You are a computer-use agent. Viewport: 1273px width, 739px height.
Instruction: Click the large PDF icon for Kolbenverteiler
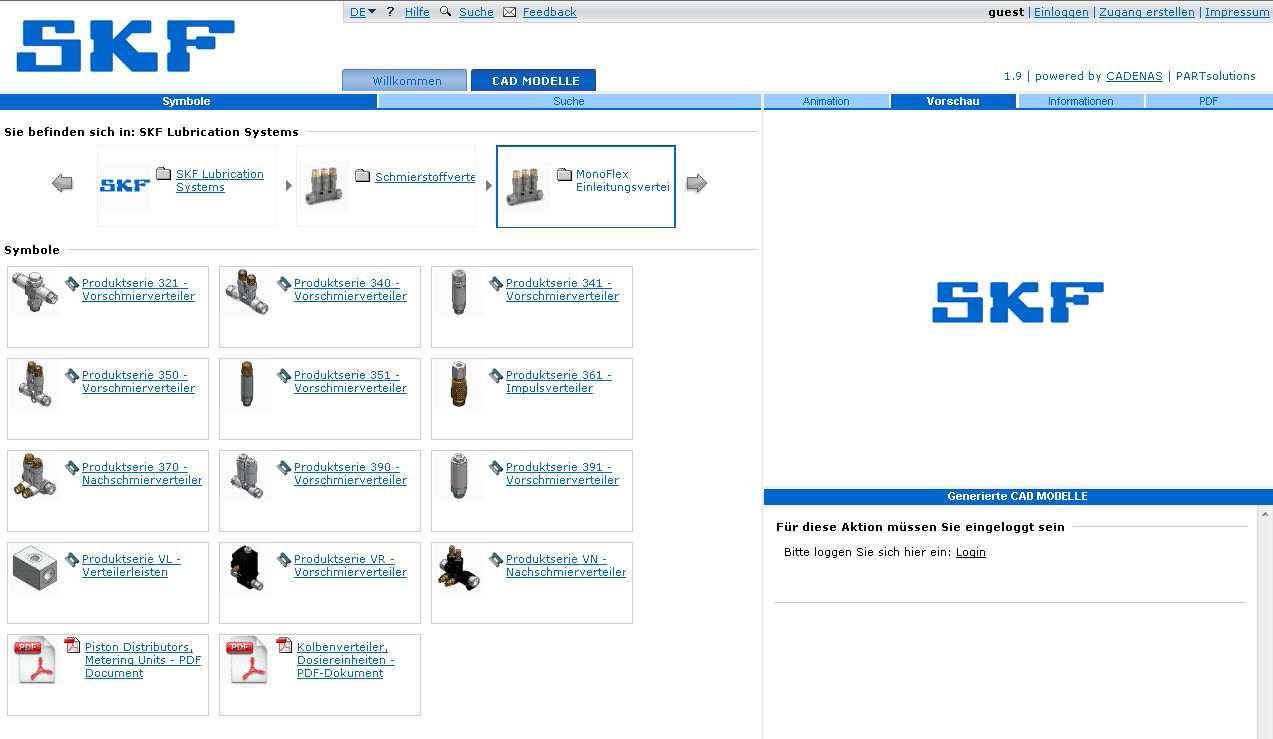coord(248,661)
